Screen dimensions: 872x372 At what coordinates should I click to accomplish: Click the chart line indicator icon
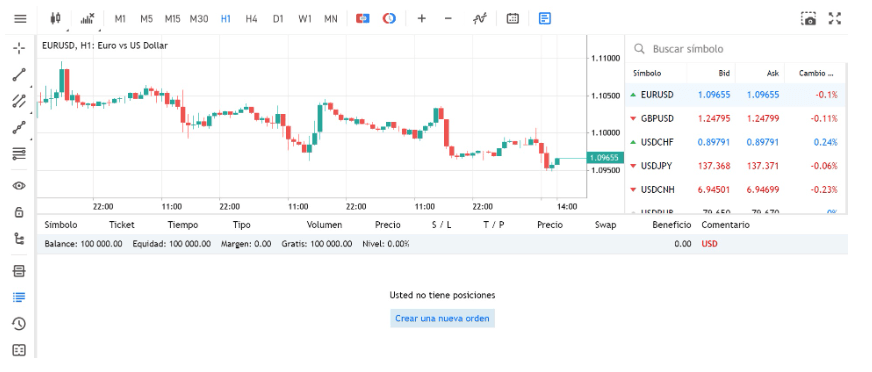479,19
